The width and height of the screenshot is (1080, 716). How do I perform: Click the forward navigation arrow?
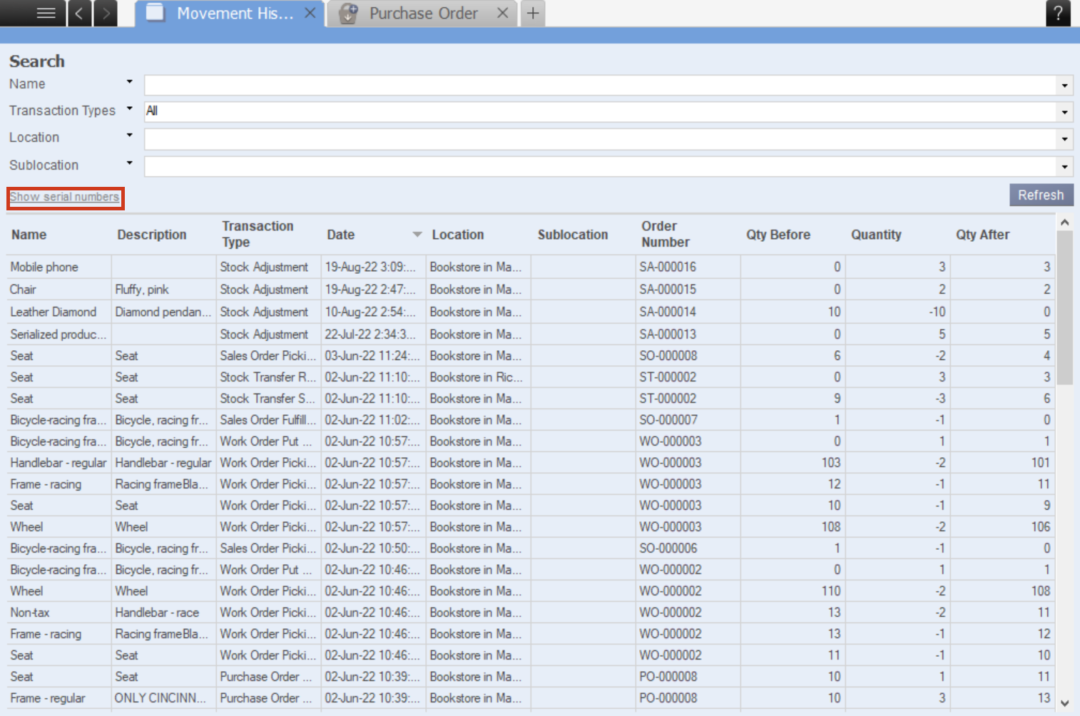click(105, 13)
